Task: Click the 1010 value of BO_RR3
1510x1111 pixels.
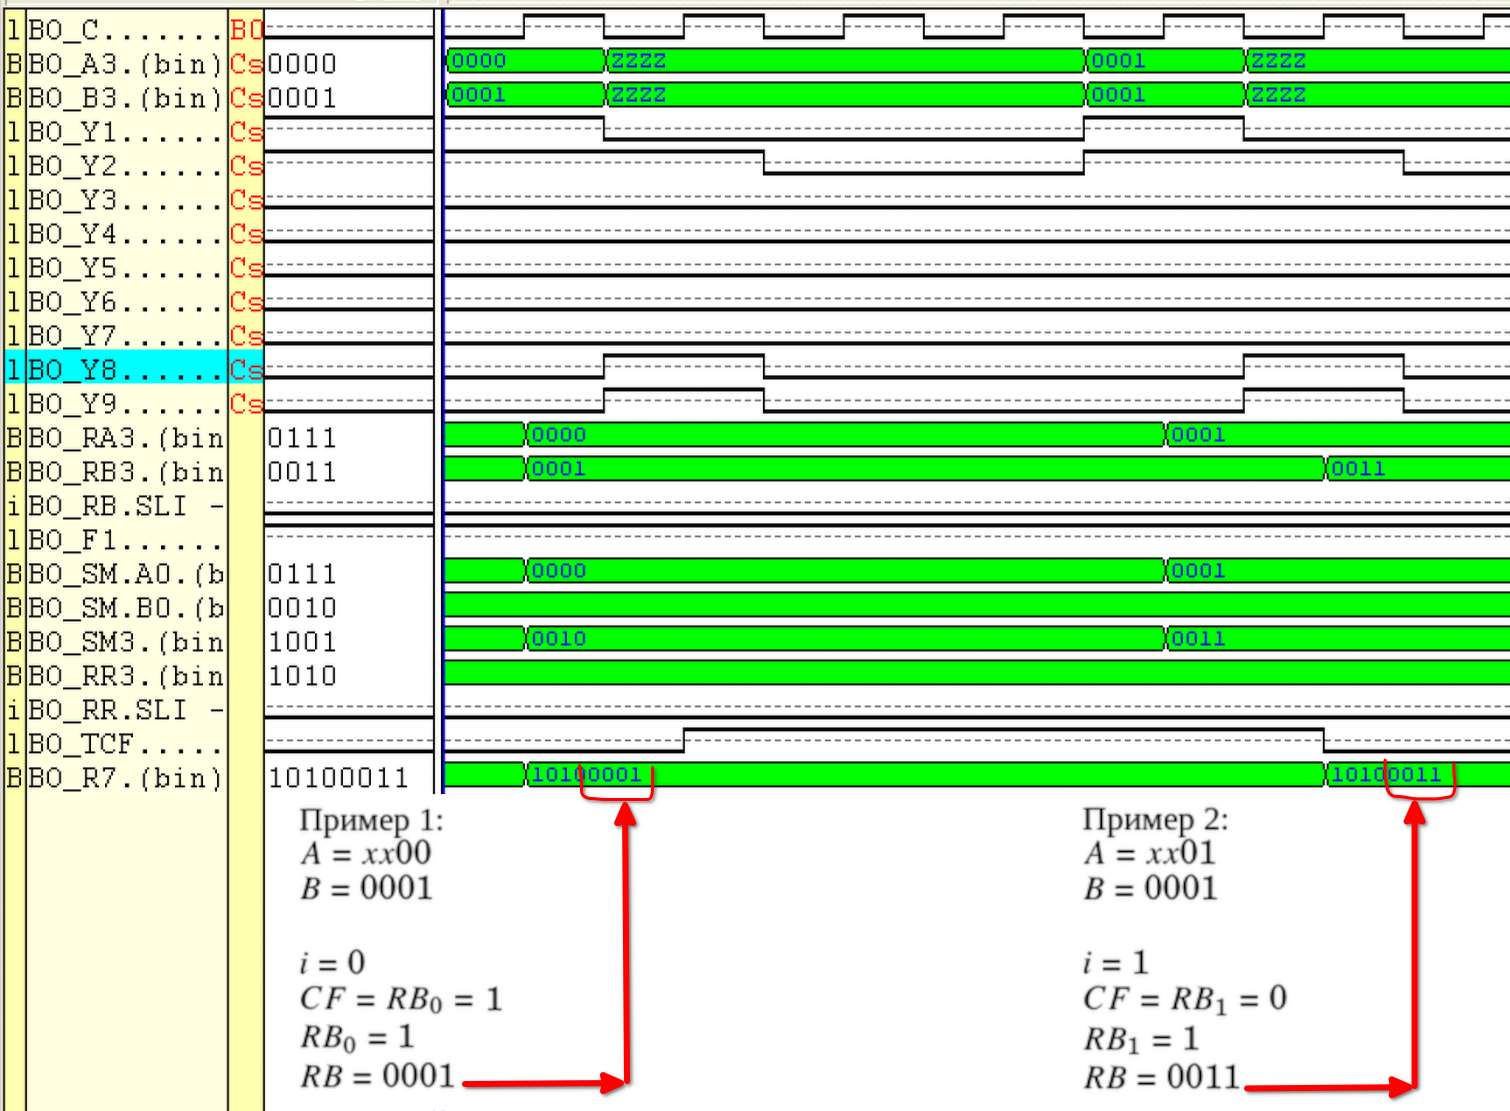Action: click(302, 676)
